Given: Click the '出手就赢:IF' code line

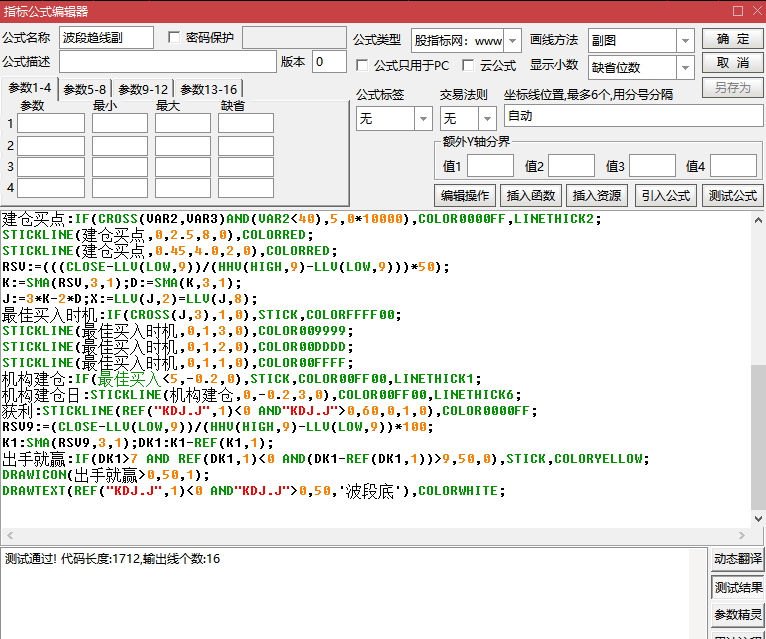Looking at the screenshot, I should 326,459.
